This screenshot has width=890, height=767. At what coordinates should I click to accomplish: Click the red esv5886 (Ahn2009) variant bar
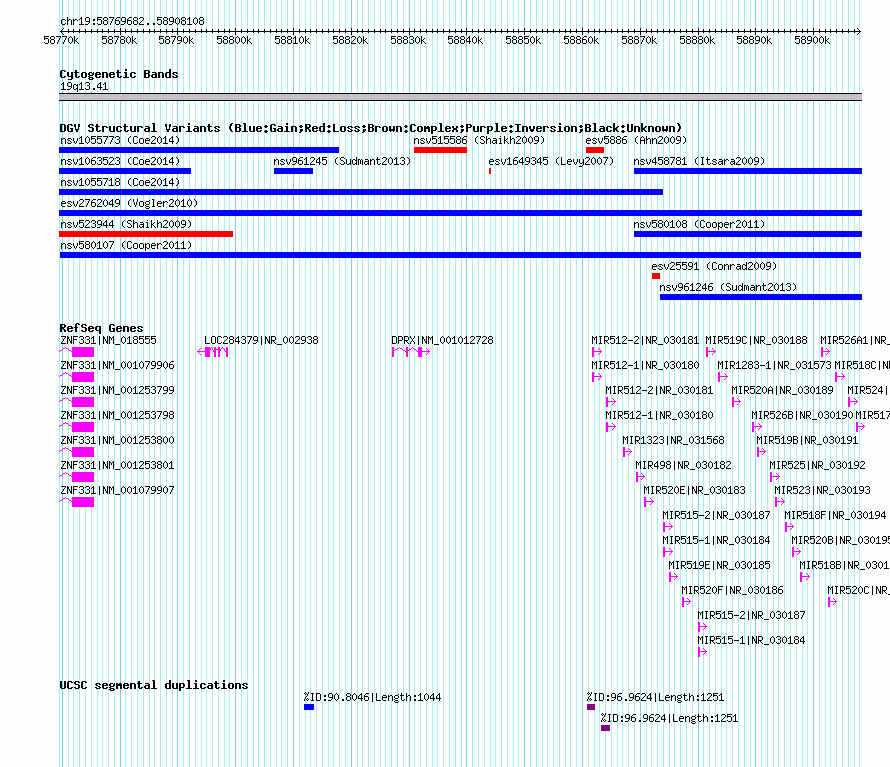pyautogui.click(x=595, y=150)
